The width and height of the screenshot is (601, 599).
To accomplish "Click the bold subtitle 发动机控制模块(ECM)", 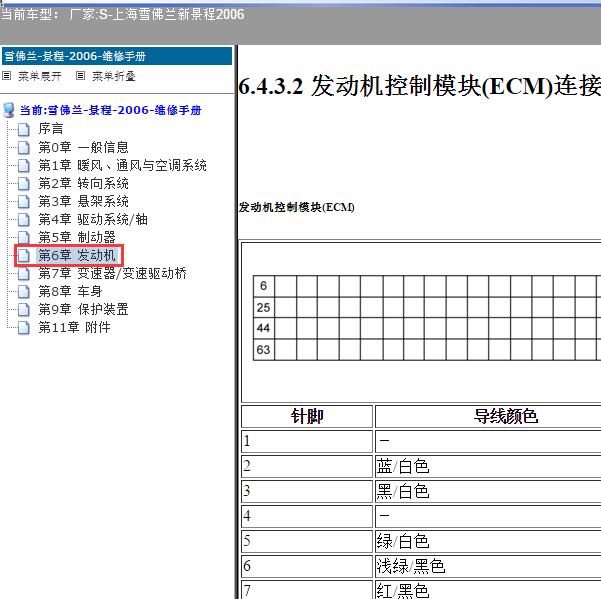I will click(296, 207).
